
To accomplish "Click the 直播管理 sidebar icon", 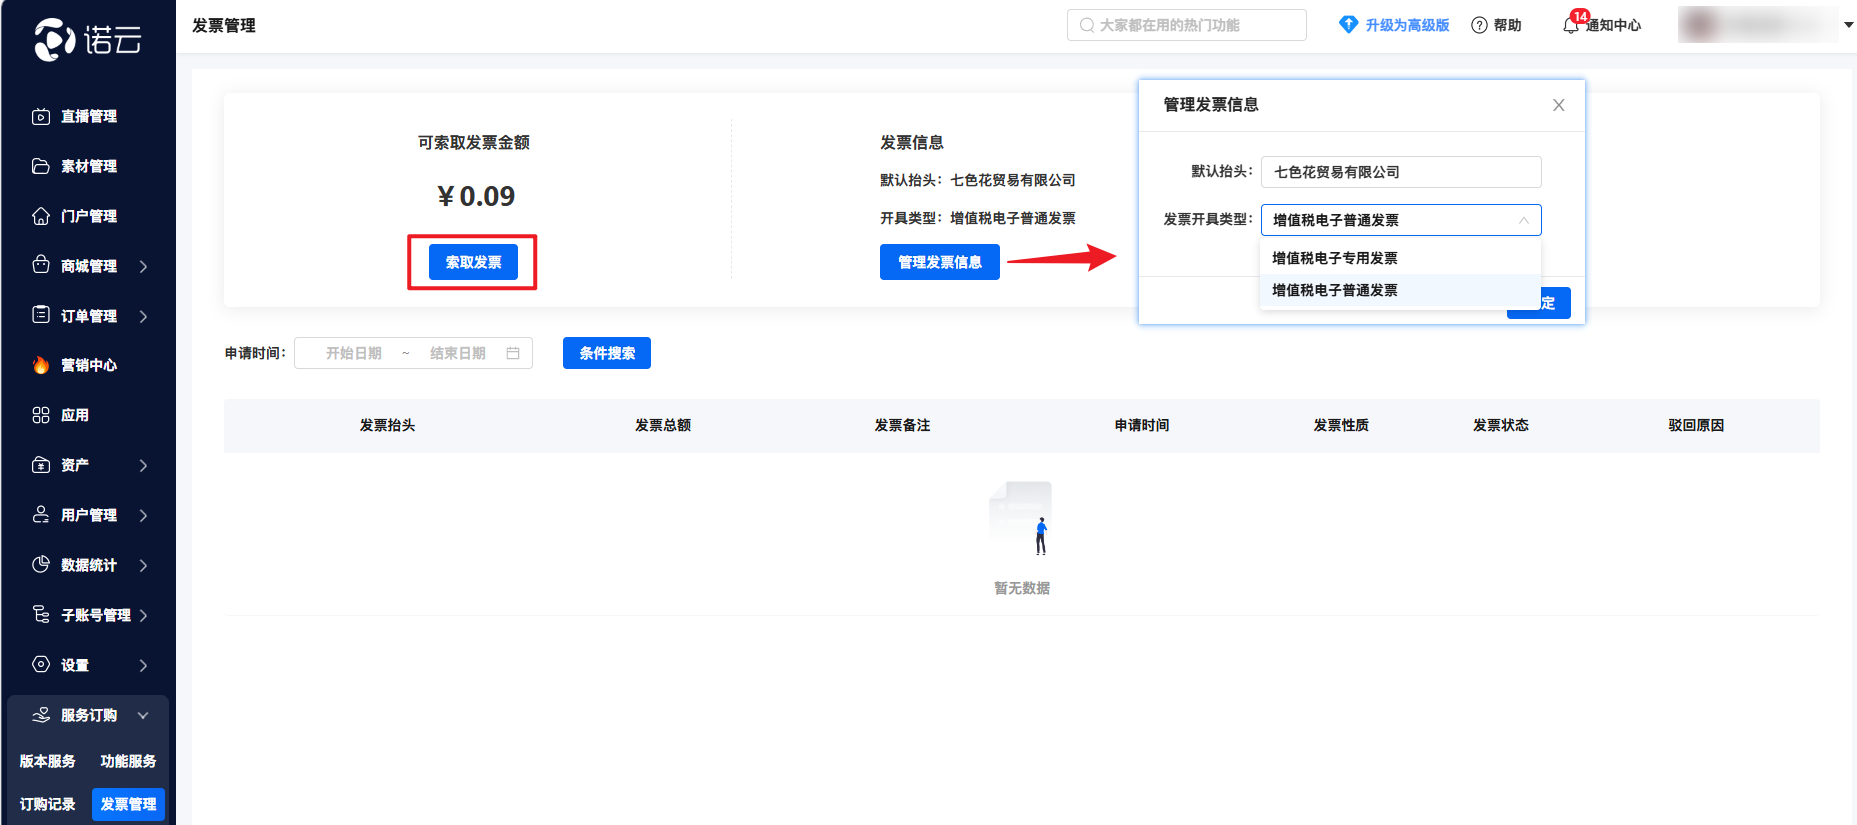I will pos(41,116).
